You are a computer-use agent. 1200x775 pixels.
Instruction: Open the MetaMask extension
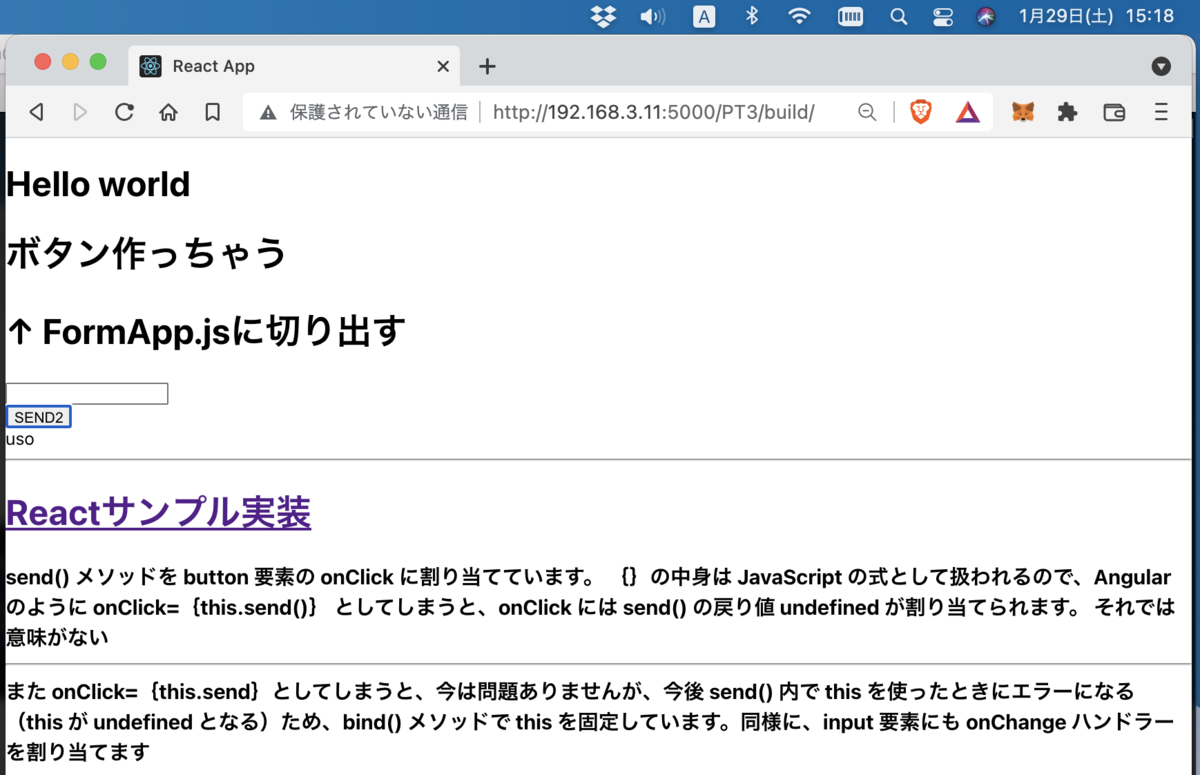(1022, 112)
